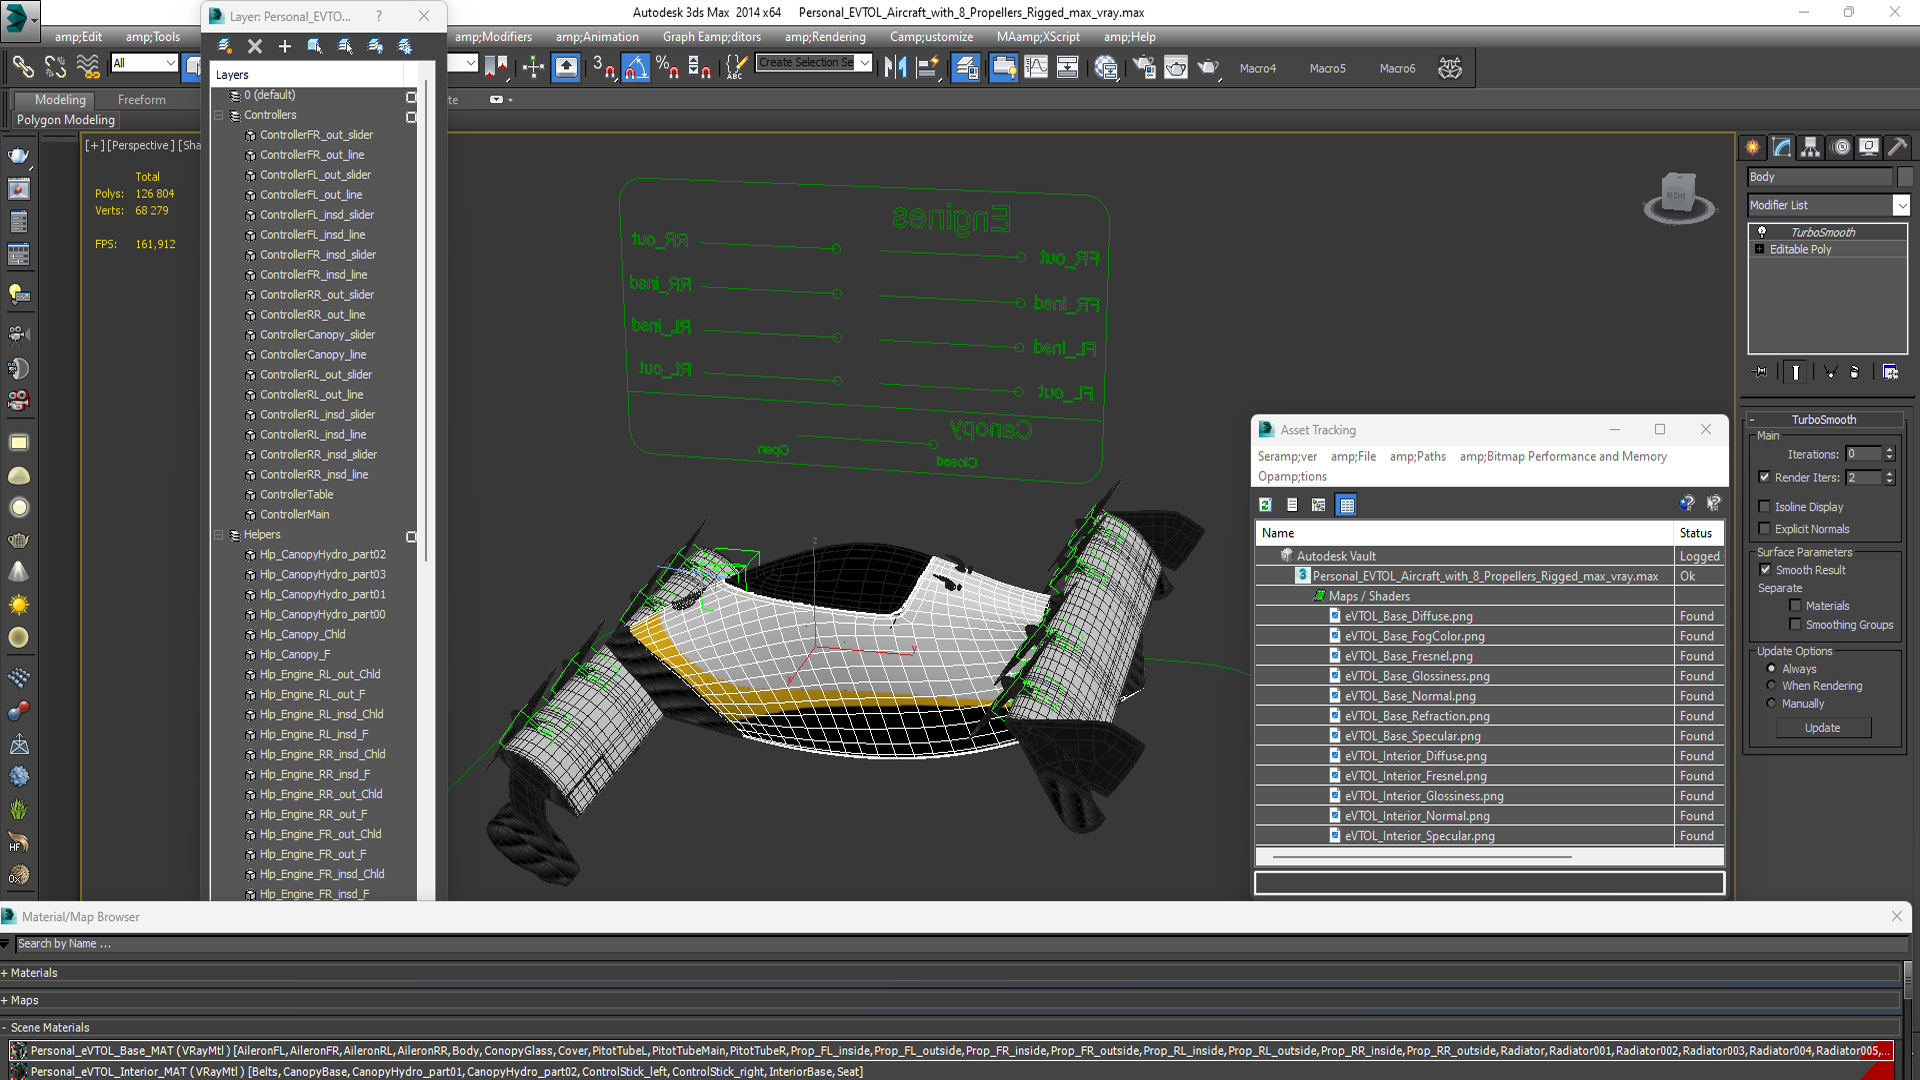Screen dimensions: 1920x1080
Task: Click the Render Setup teapot icon
Action: [x=1143, y=68]
